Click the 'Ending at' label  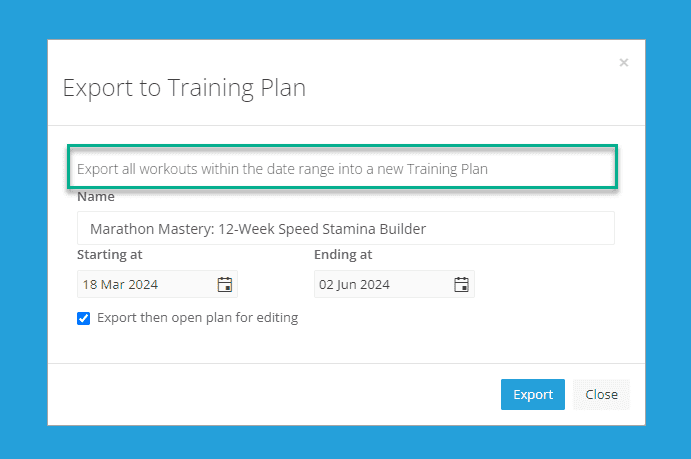(343, 255)
